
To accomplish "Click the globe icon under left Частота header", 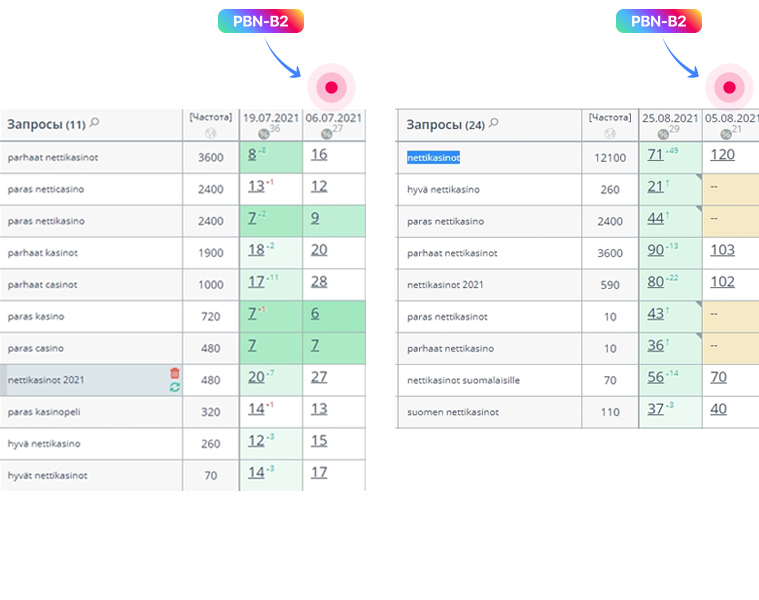I will tap(210, 133).
